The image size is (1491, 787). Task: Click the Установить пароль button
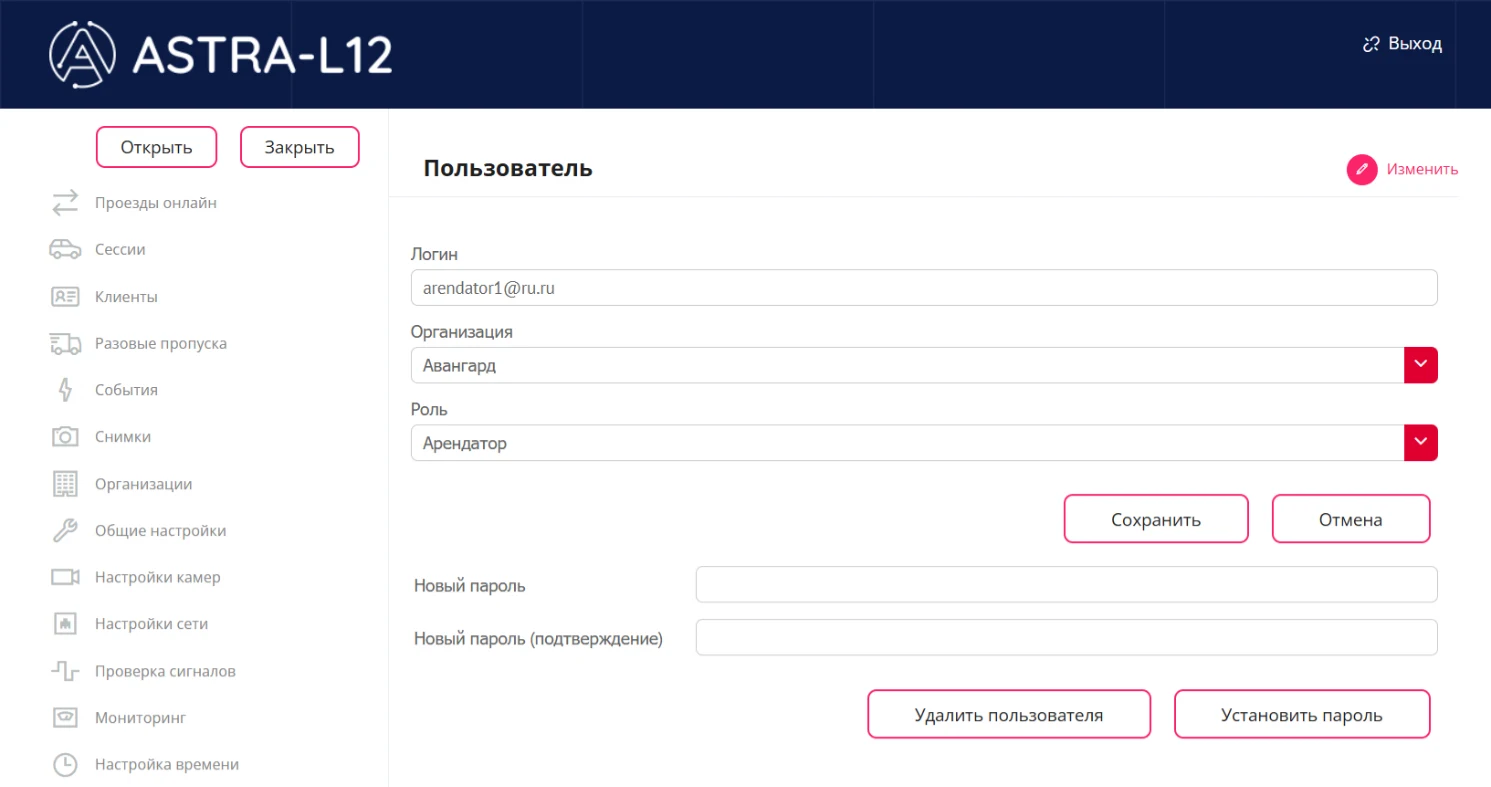point(1302,714)
